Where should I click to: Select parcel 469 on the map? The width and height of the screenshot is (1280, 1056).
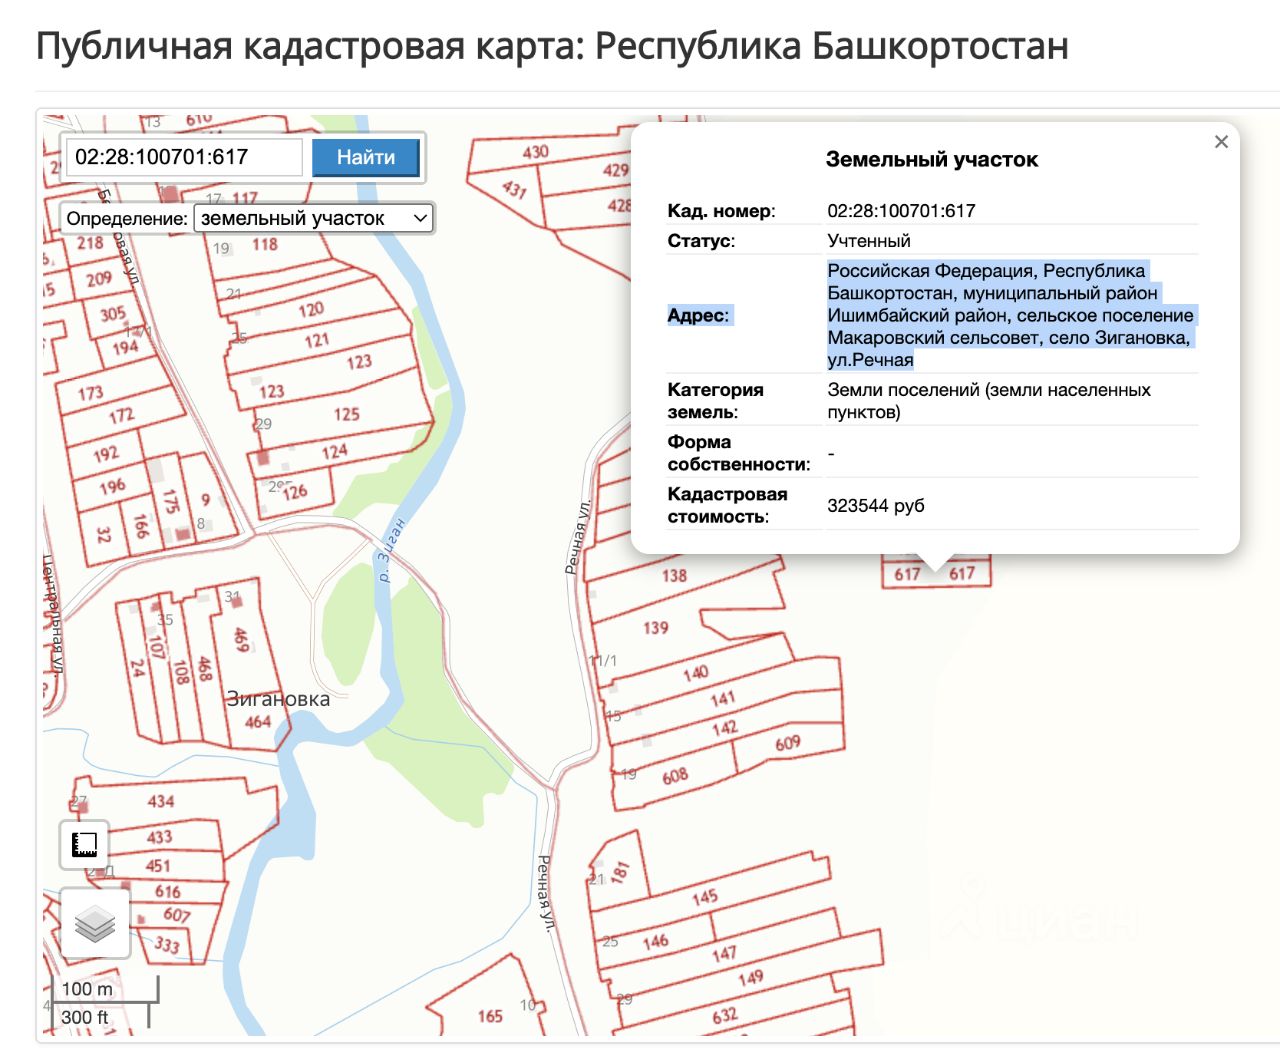241,640
